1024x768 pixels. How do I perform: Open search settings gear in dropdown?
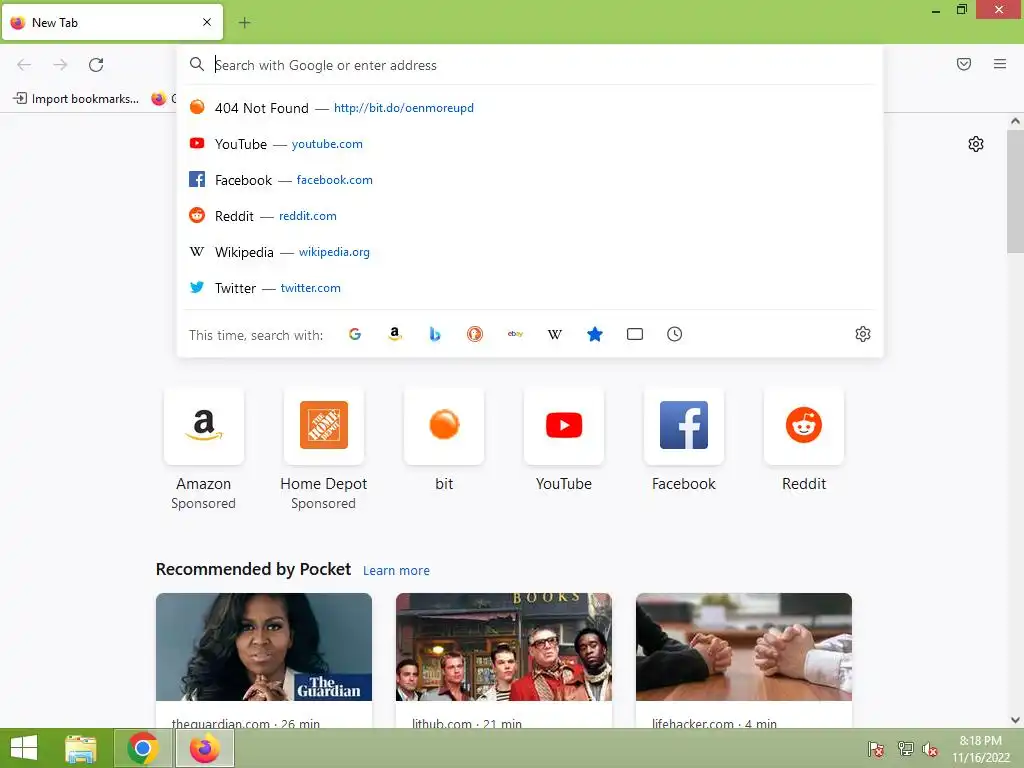click(x=863, y=334)
